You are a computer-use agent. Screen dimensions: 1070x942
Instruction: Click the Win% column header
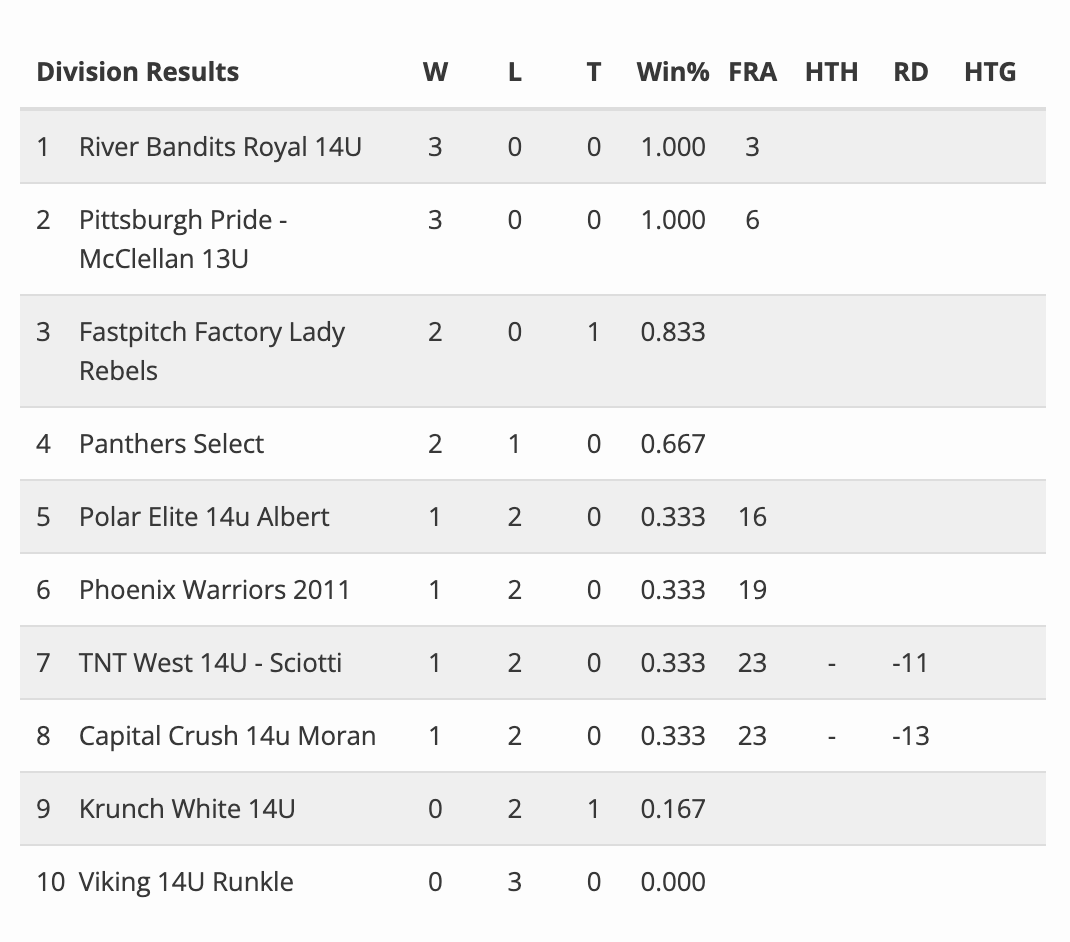[x=673, y=72]
